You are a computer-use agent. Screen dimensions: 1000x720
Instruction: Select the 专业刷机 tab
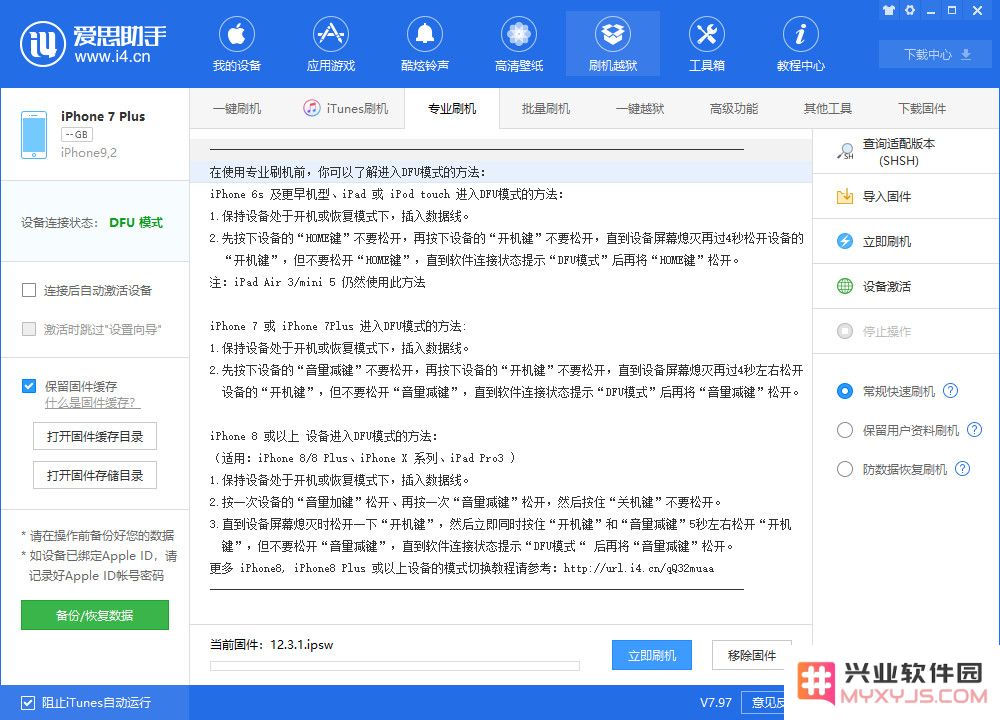[452, 109]
